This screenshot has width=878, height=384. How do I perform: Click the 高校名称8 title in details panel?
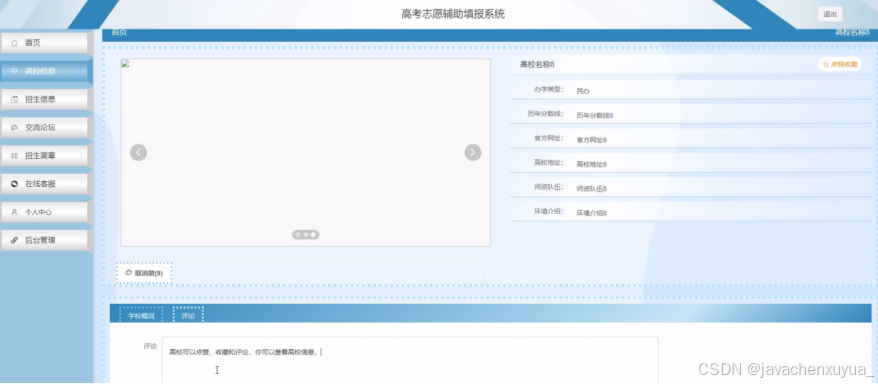click(537, 64)
